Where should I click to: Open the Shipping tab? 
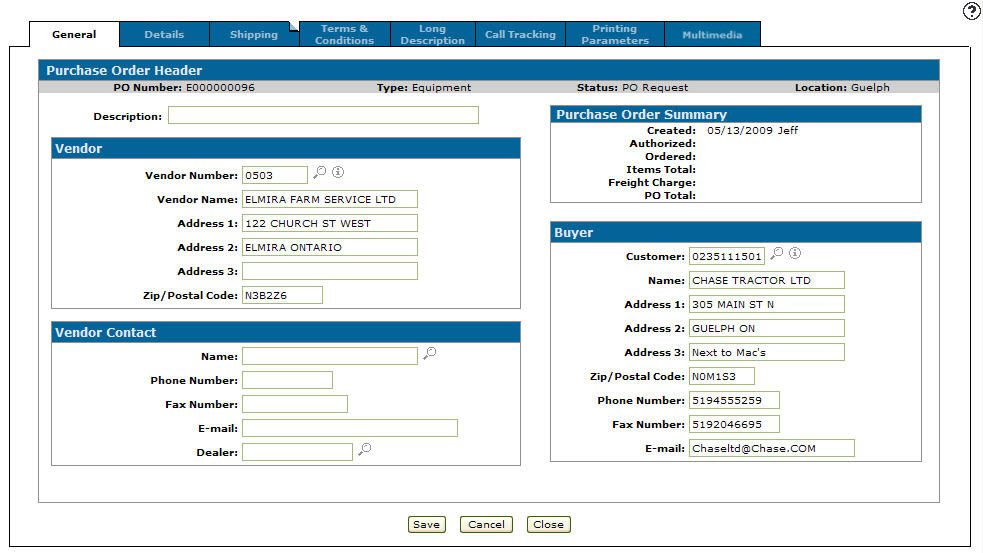point(254,34)
